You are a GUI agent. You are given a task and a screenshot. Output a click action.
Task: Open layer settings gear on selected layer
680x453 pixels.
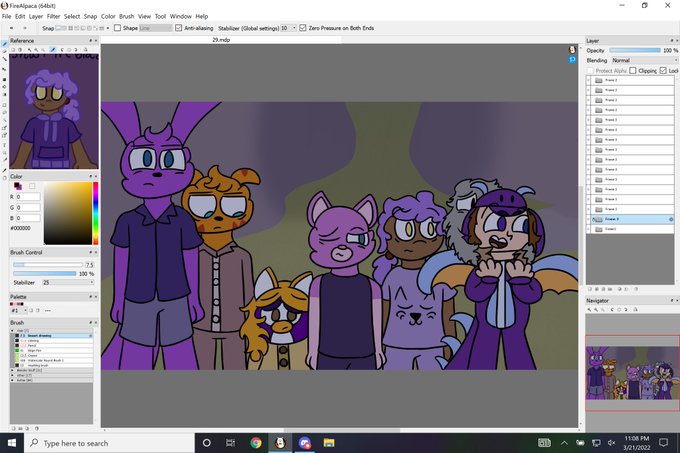click(671, 219)
